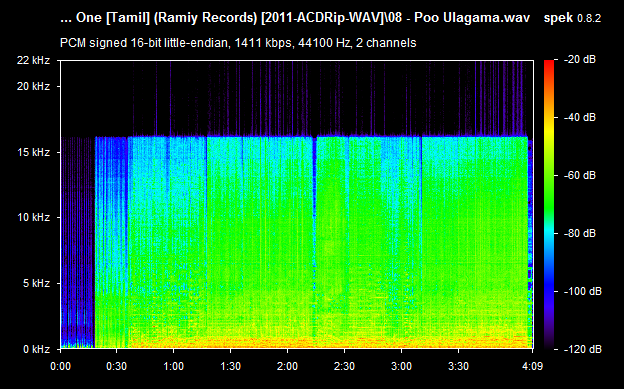This screenshot has height=389, width=624.
Task: Click the -60 dB green color scale region
Action: pyautogui.click(x=549, y=176)
